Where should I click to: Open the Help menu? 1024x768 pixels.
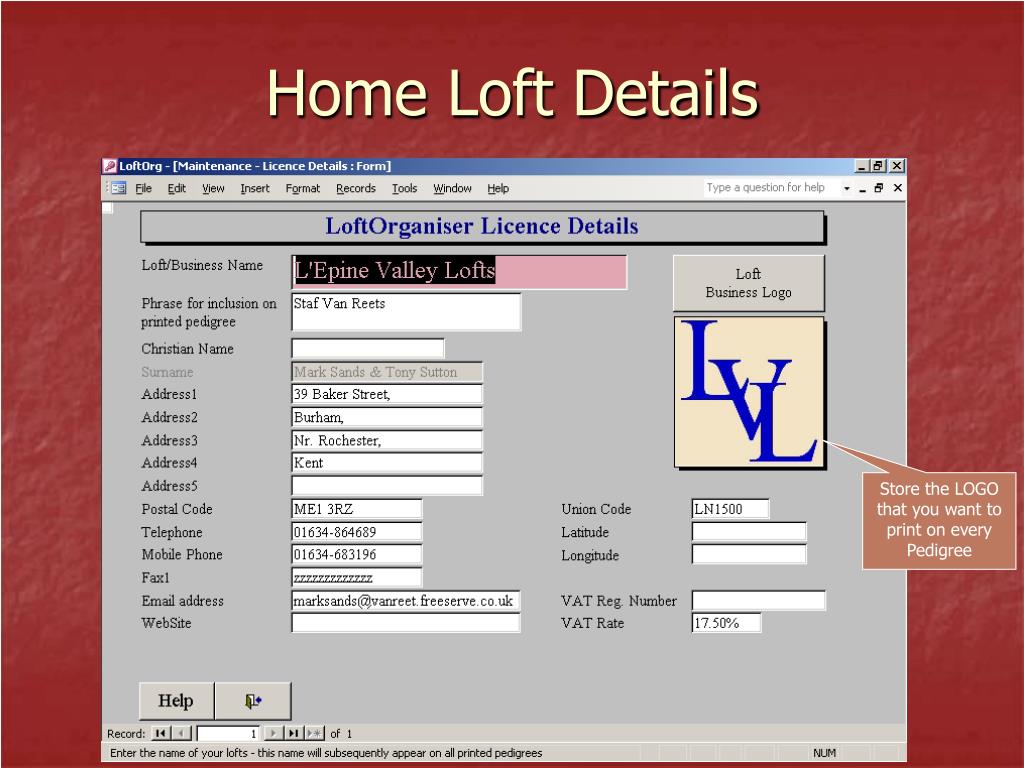tap(498, 188)
